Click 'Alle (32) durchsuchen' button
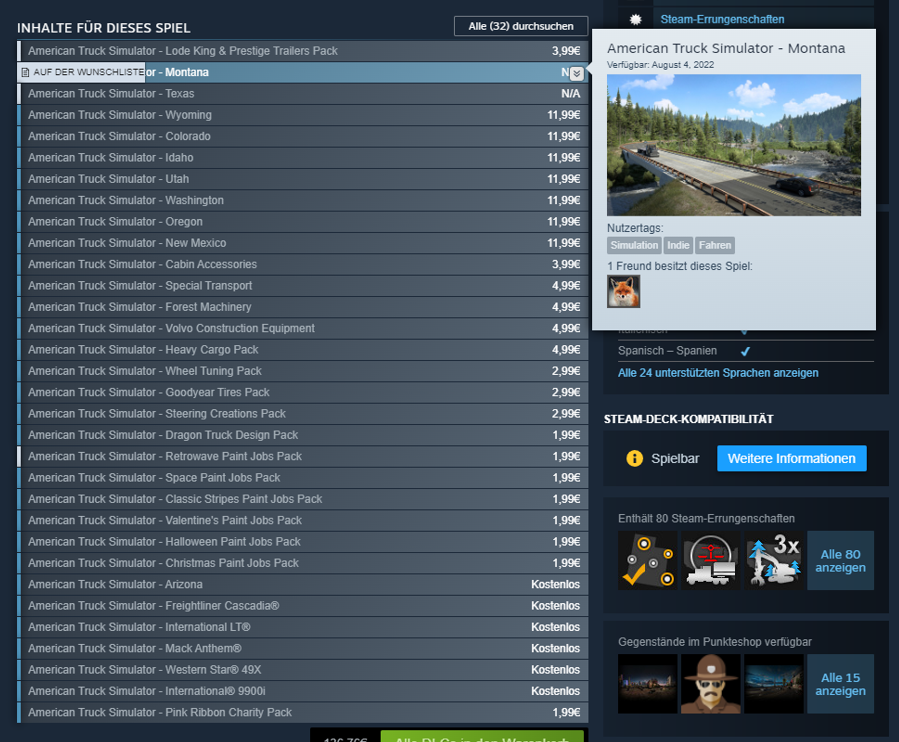The width and height of the screenshot is (899, 742). (x=521, y=26)
